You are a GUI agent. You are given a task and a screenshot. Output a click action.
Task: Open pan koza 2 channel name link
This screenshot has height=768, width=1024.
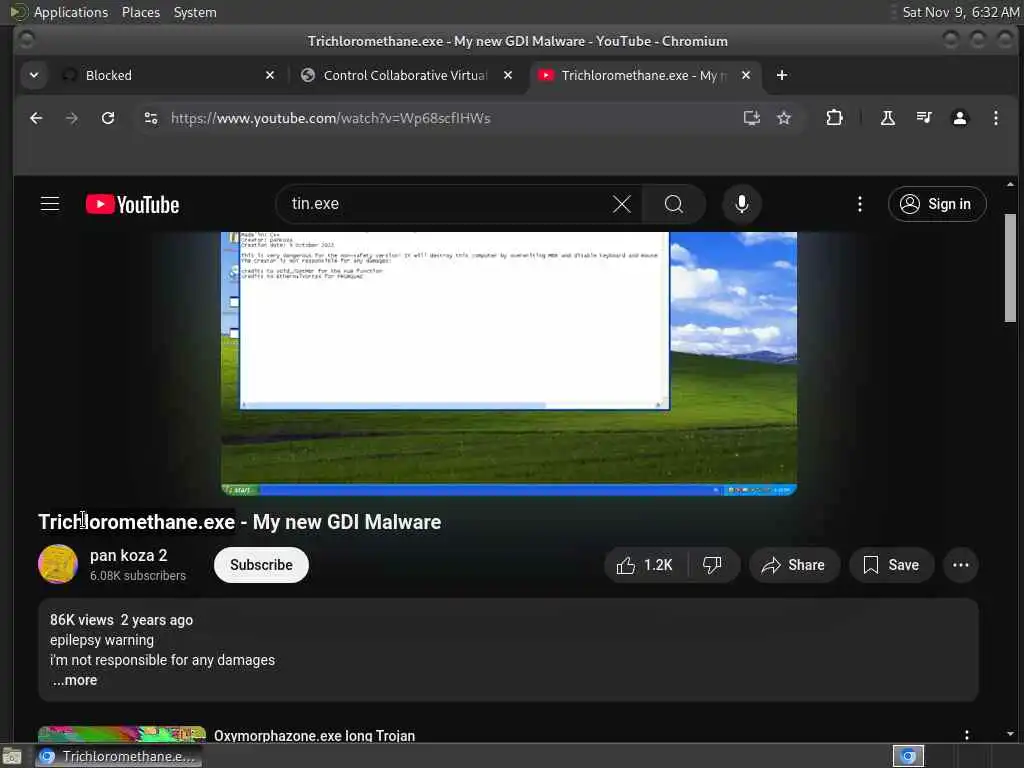tap(129, 555)
